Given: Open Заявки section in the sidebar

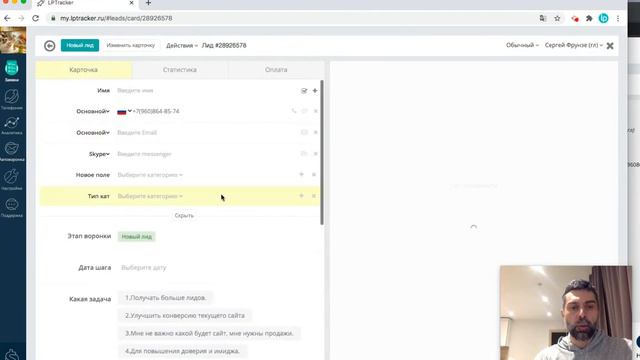Looking at the screenshot, I should pos(12,71).
